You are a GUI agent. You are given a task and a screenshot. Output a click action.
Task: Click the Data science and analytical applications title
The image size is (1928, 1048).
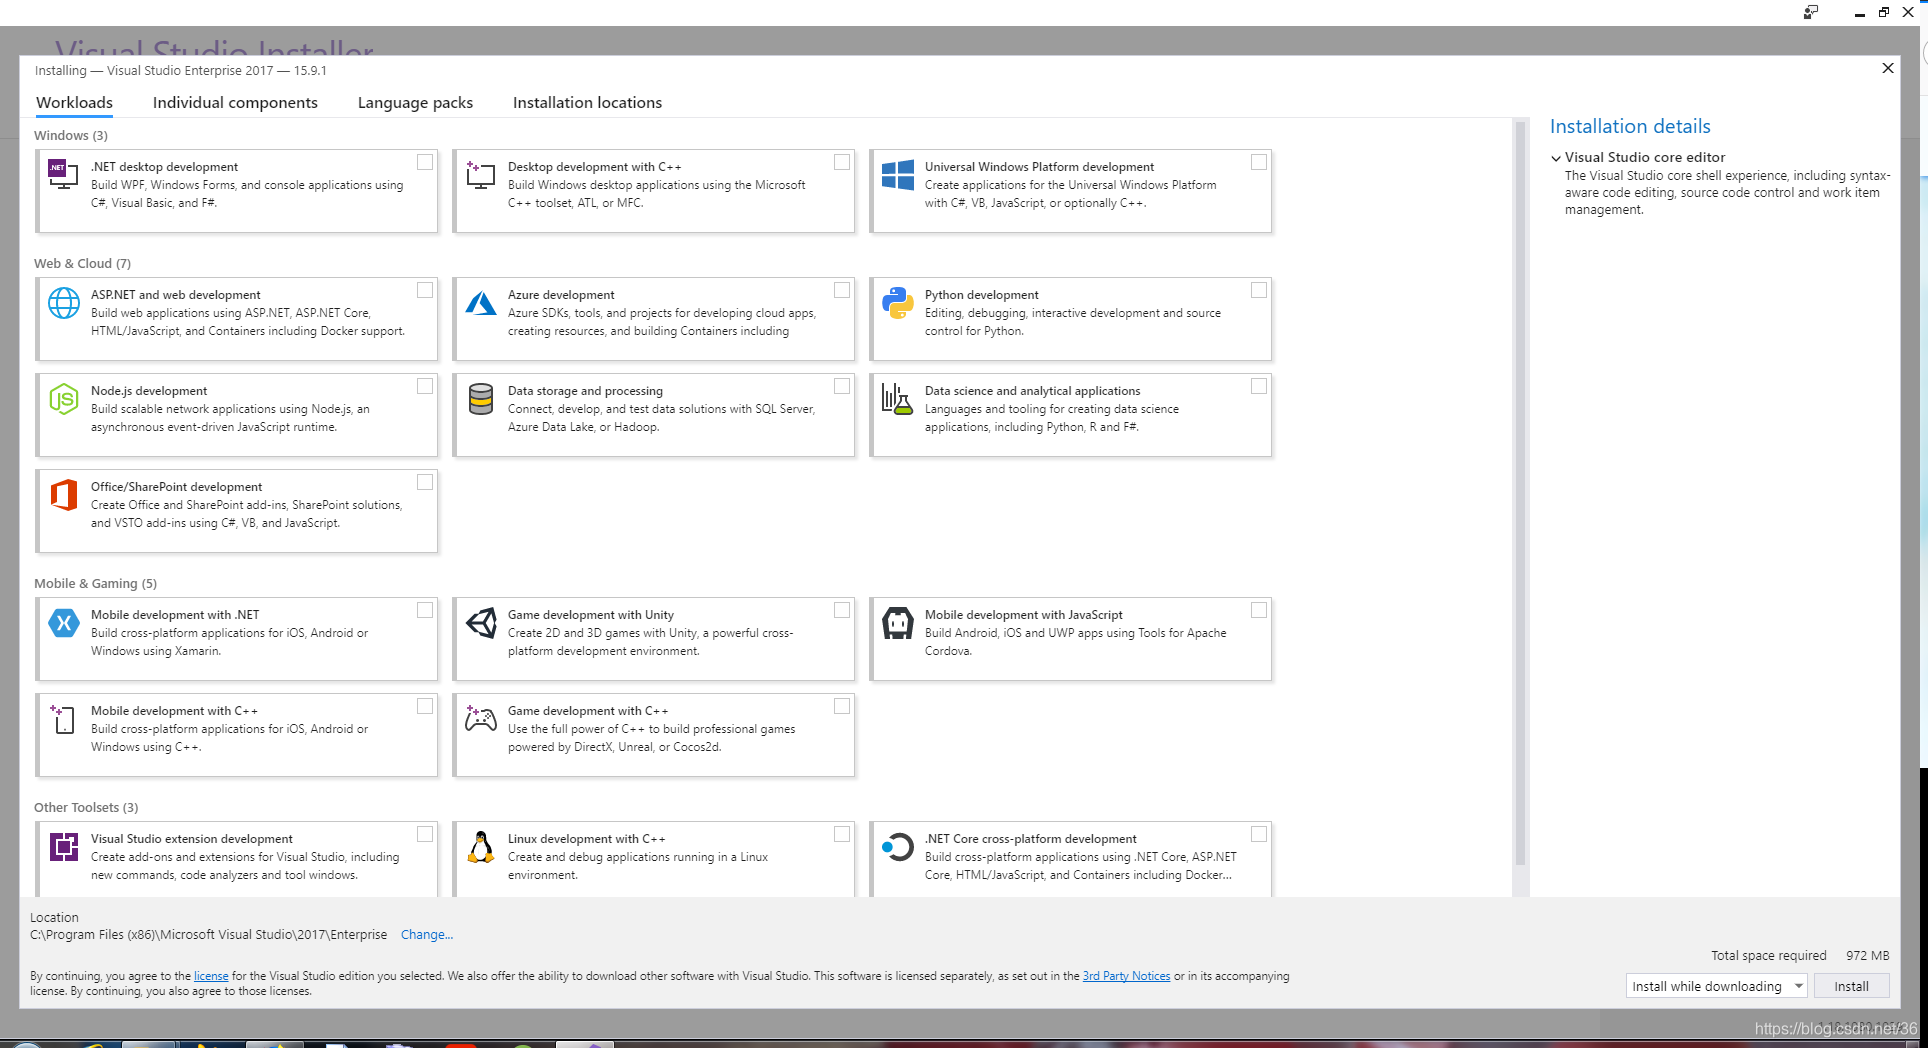[x=1032, y=391]
